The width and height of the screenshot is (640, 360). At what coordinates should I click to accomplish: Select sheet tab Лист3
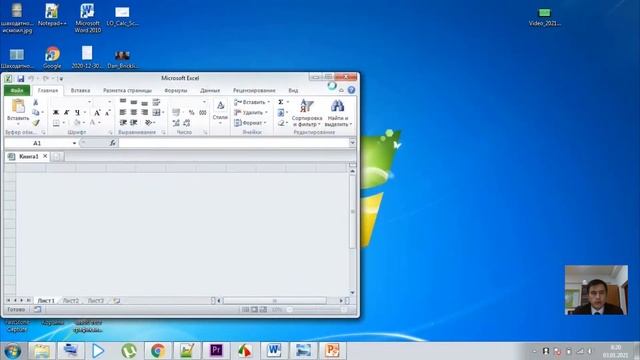(96, 300)
